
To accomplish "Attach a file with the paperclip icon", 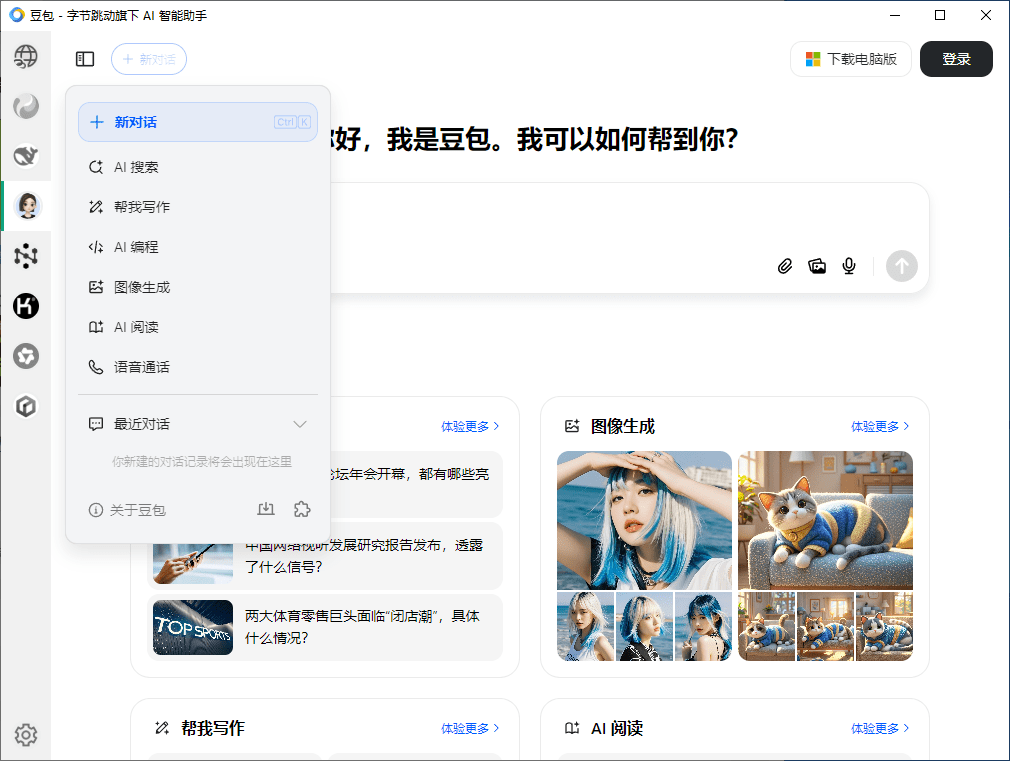I will [x=785, y=266].
